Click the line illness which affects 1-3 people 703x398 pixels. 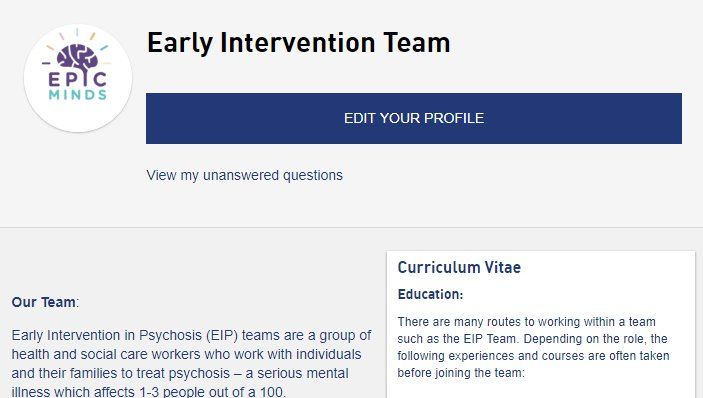(x=148, y=391)
